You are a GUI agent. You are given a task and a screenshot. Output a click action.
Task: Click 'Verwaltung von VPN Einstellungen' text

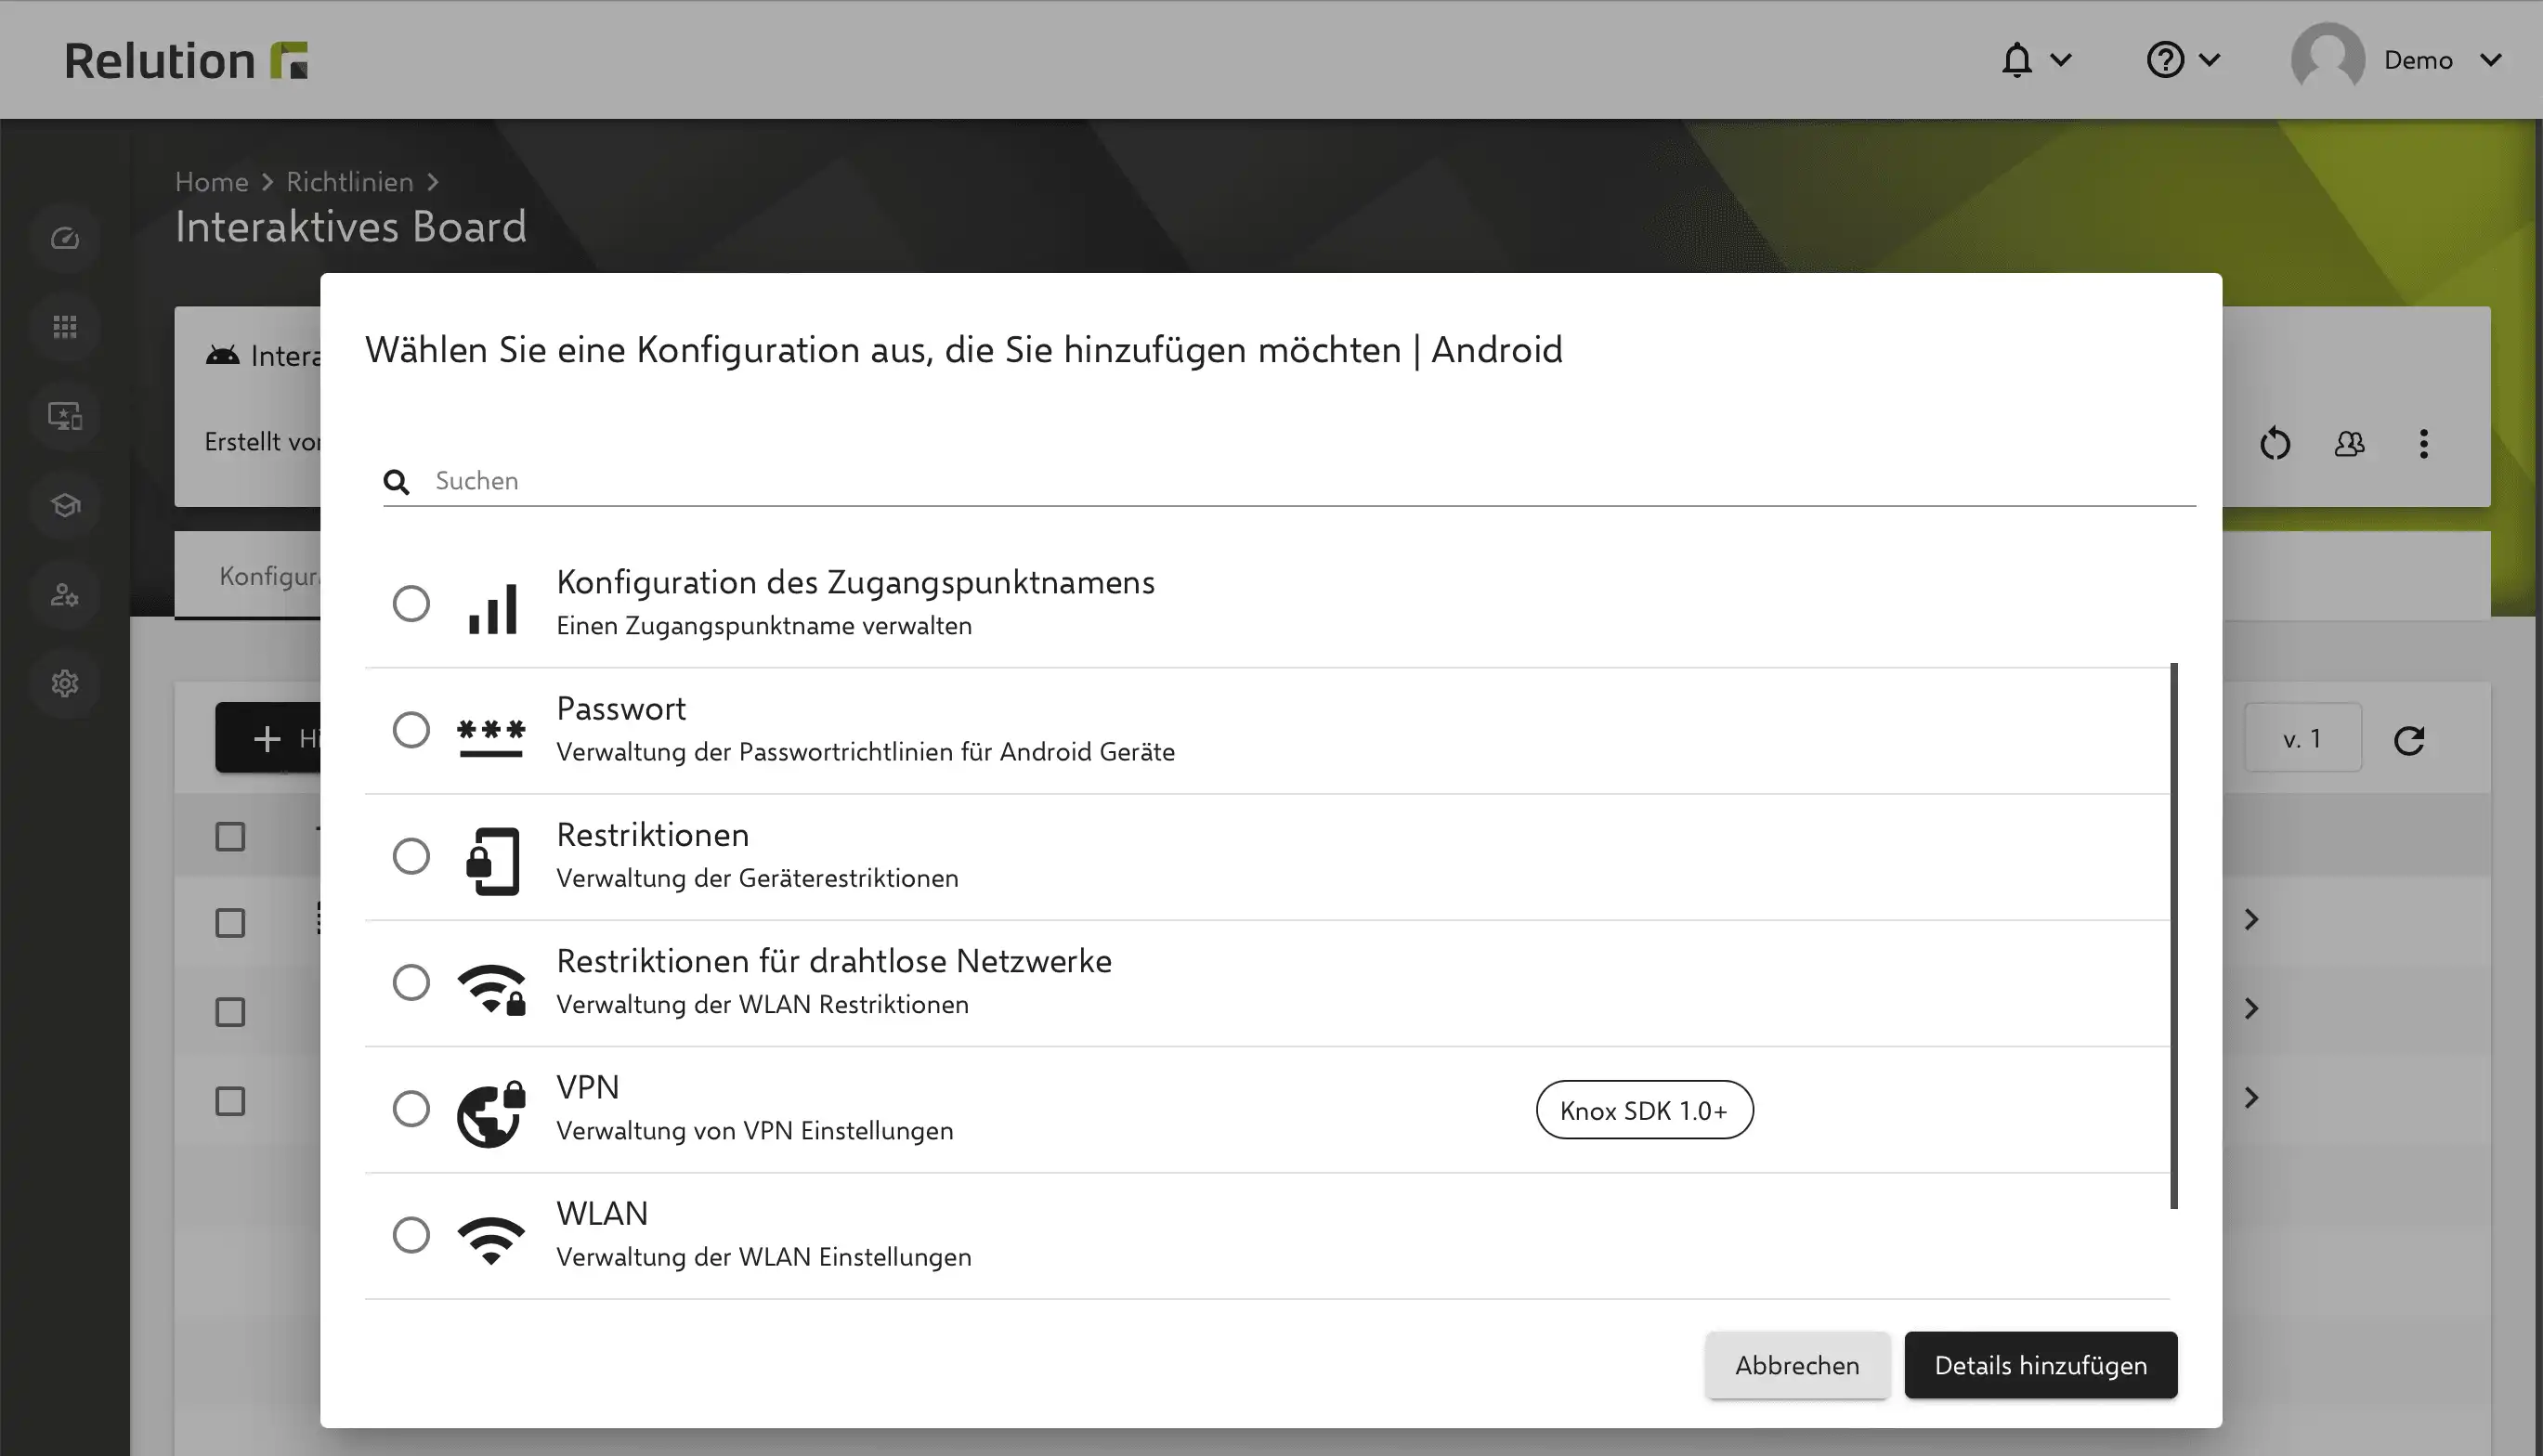(x=755, y=1130)
